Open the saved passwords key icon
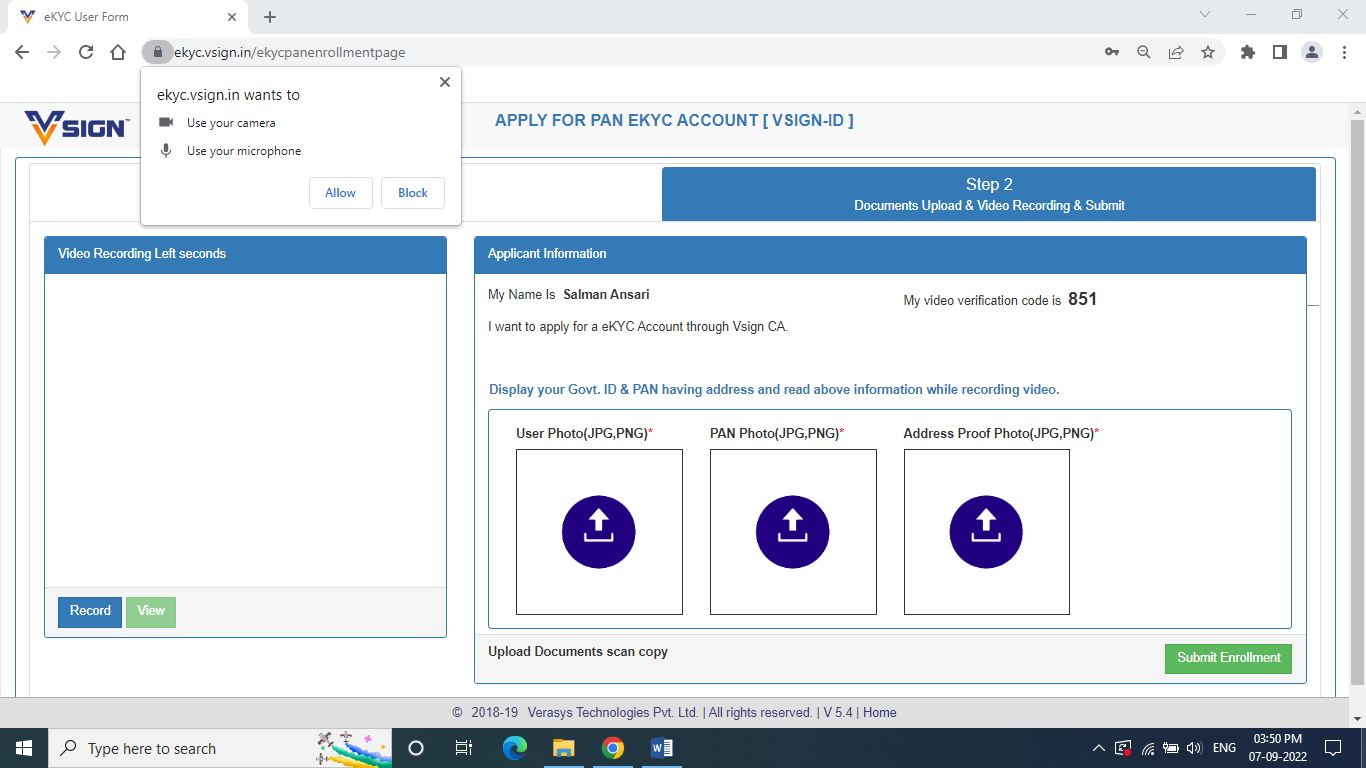Screen dimensions: 1366x768 point(1112,52)
